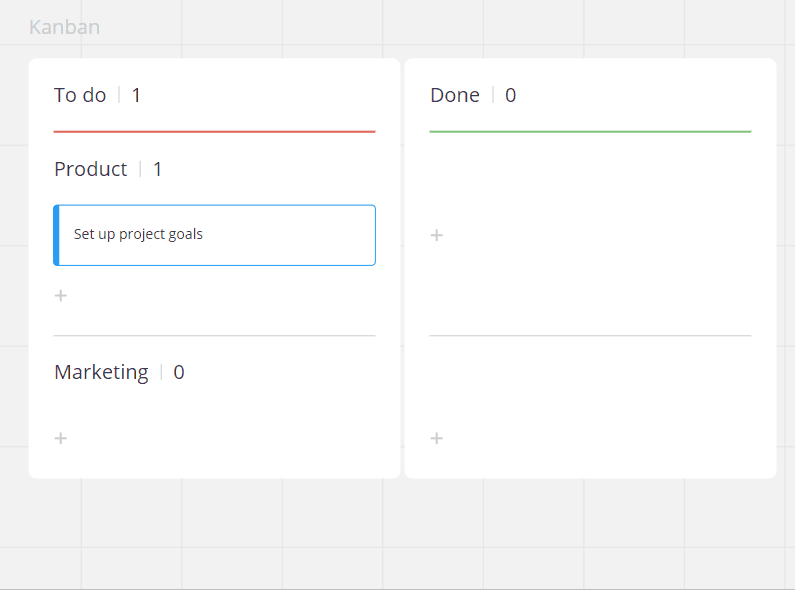Image resolution: width=795 pixels, height=590 pixels.
Task: Add a card under Marketing in To do
Action: 61,438
